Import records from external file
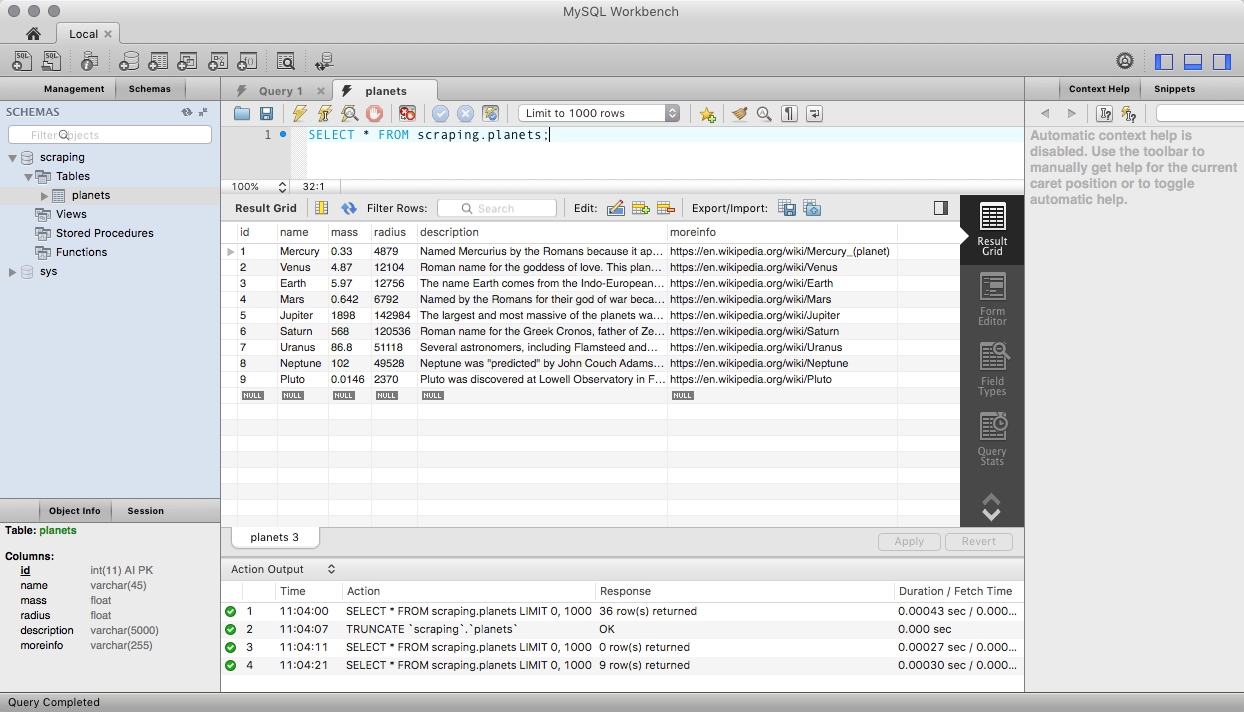Screen dimensions: 1244x712 (x=812, y=208)
